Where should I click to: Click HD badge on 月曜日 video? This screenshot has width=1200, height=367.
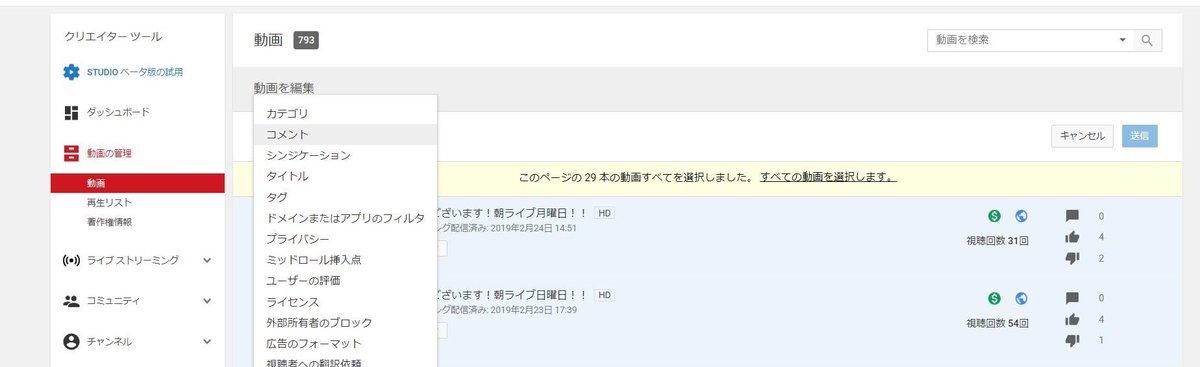coord(603,213)
